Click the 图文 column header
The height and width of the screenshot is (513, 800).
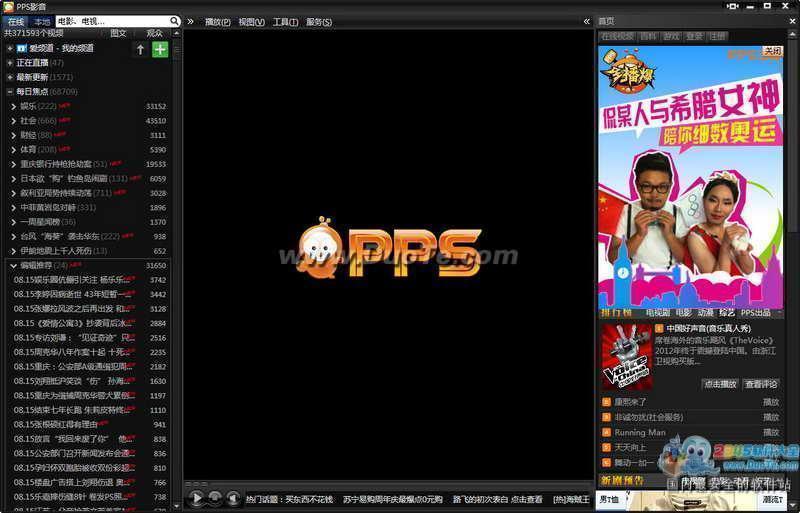118,33
